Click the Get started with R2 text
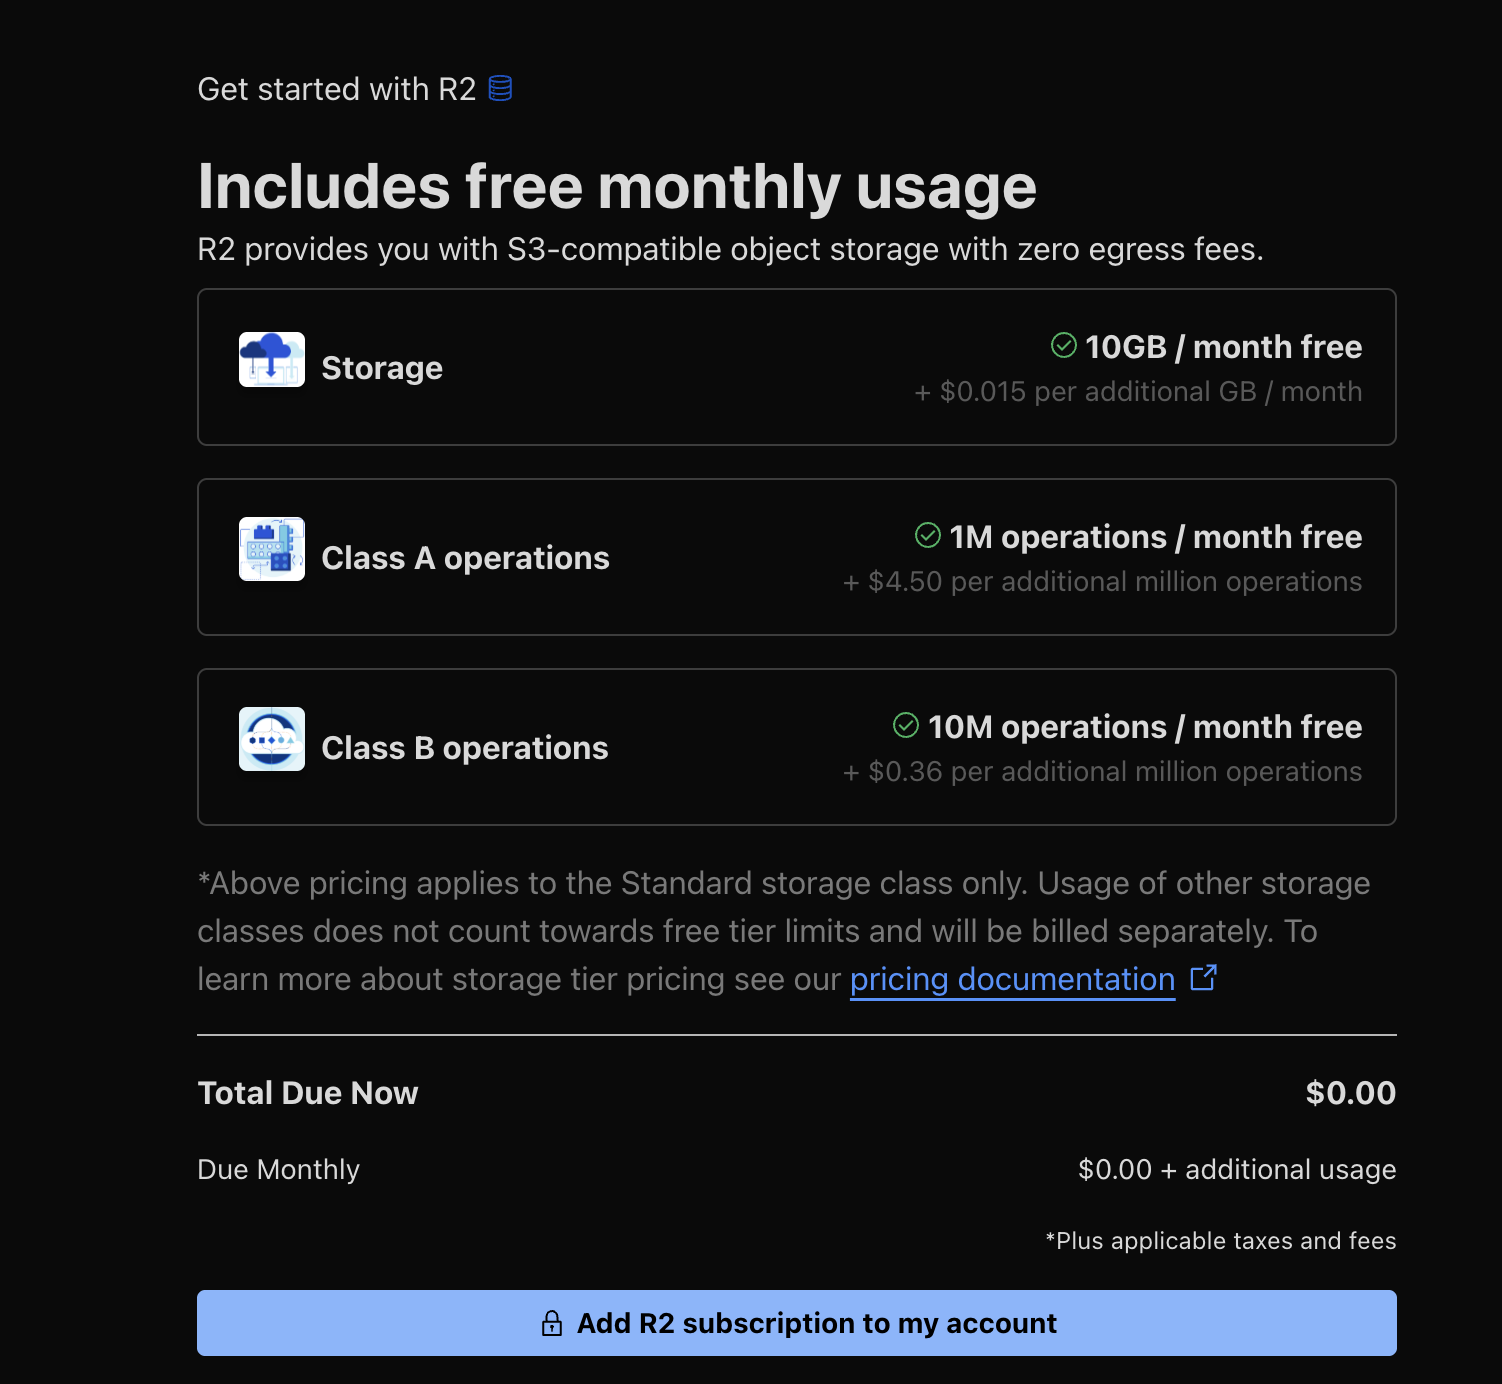This screenshot has height=1384, width=1502. [337, 89]
